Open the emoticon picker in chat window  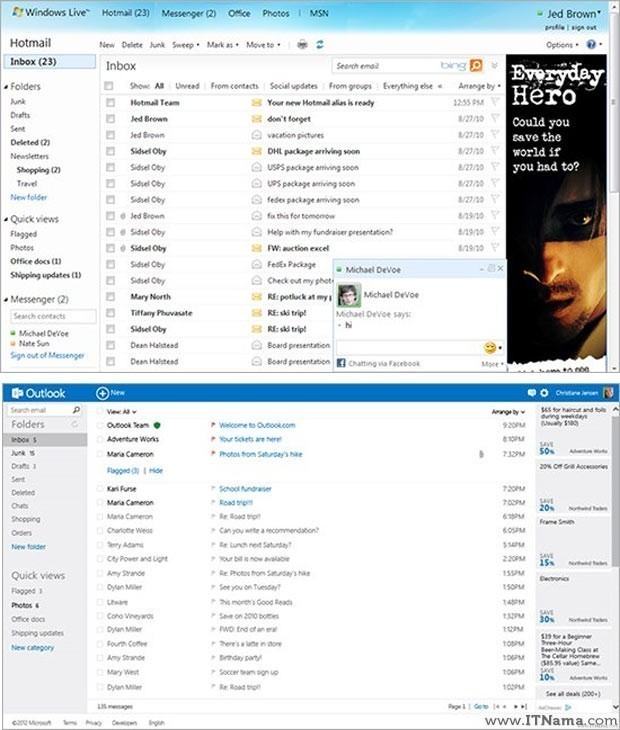pos(490,348)
